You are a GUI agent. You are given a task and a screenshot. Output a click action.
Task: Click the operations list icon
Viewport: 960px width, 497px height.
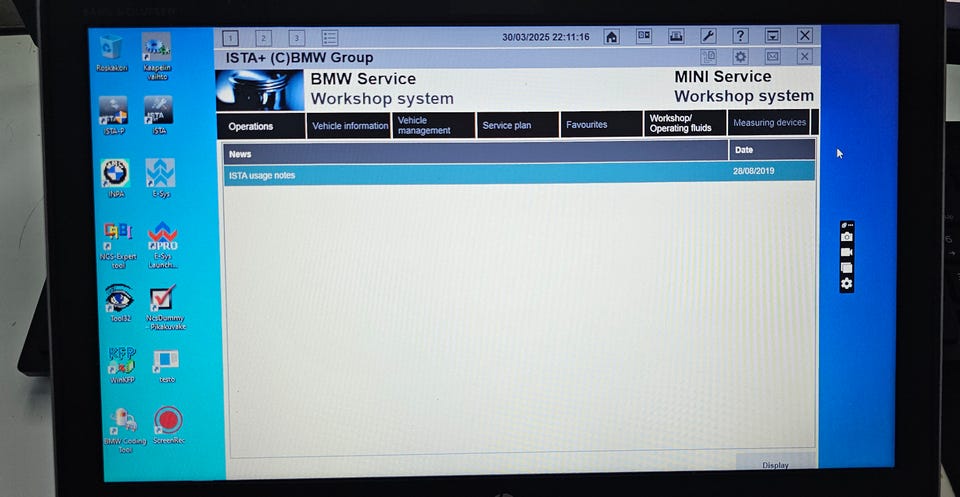[x=330, y=38]
